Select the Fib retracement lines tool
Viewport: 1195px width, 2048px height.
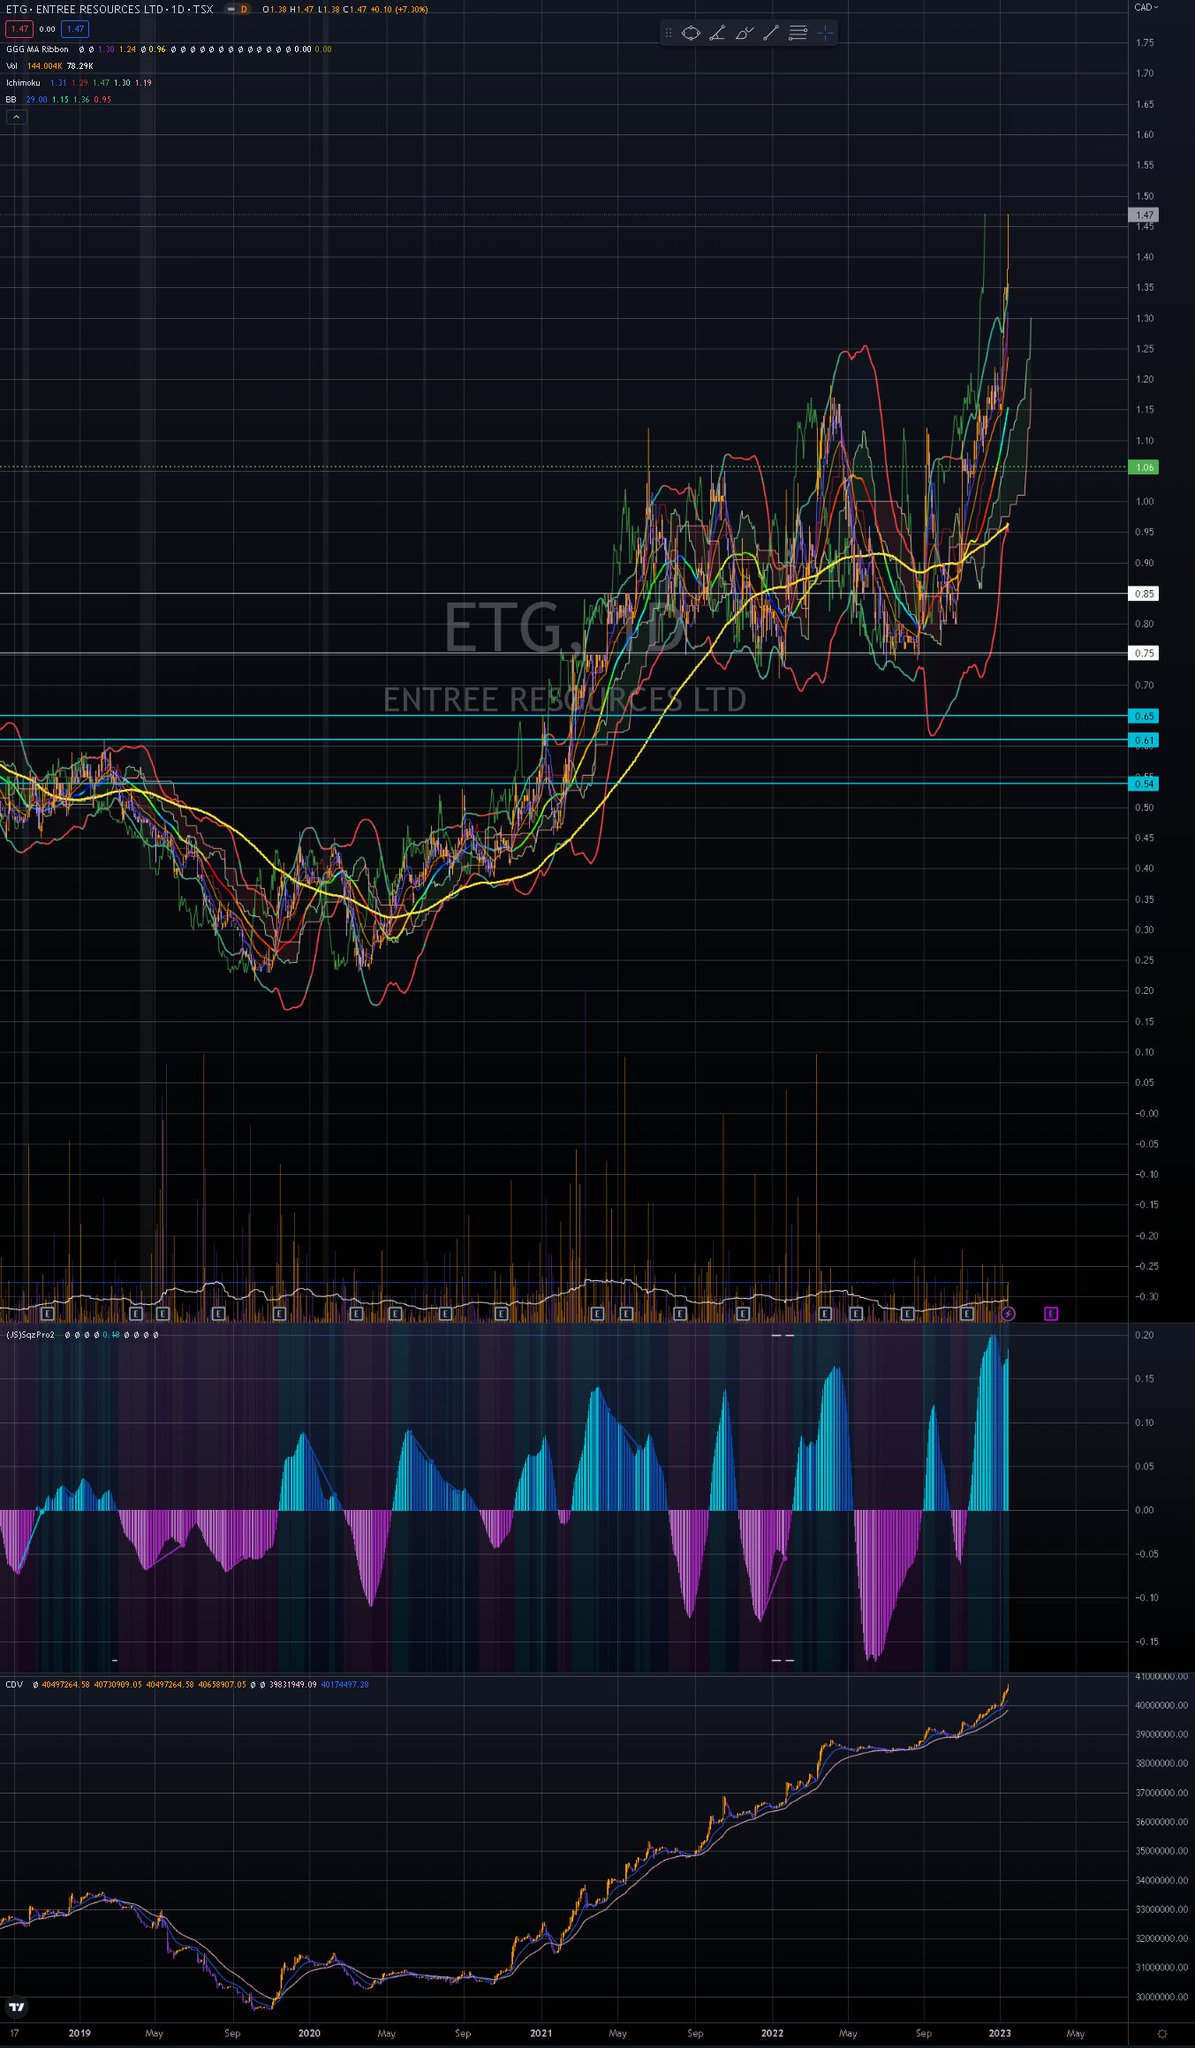pos(798,33)
